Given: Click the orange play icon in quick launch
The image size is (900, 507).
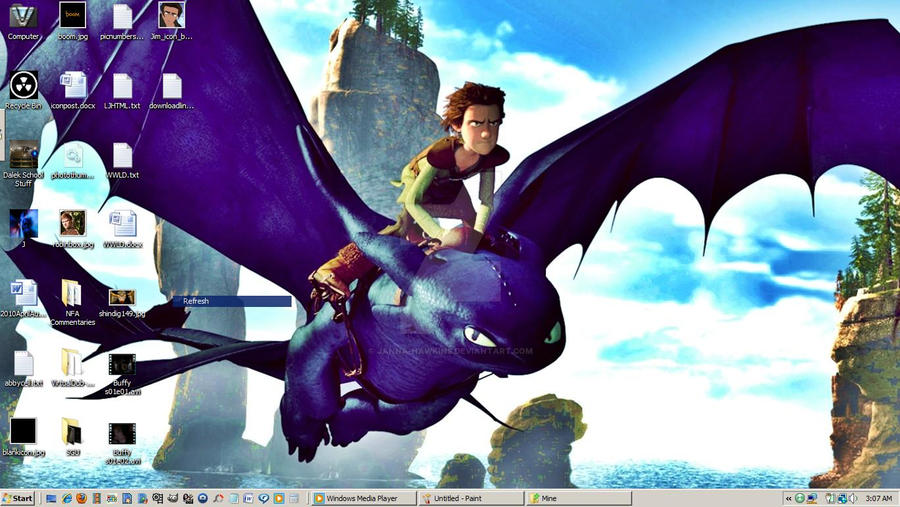Looking at the screenshot, I should pyautogui.click(x=279, y=498).
